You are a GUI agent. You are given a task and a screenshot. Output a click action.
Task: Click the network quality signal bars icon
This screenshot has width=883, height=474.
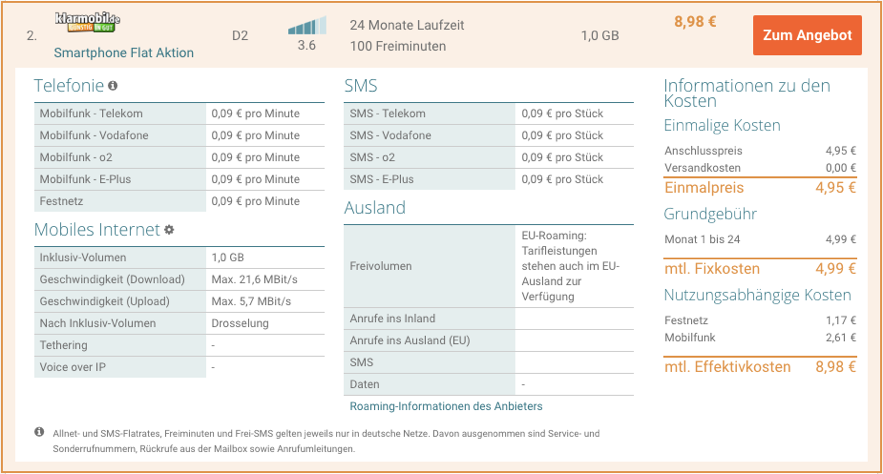click(x=307, y=26)
